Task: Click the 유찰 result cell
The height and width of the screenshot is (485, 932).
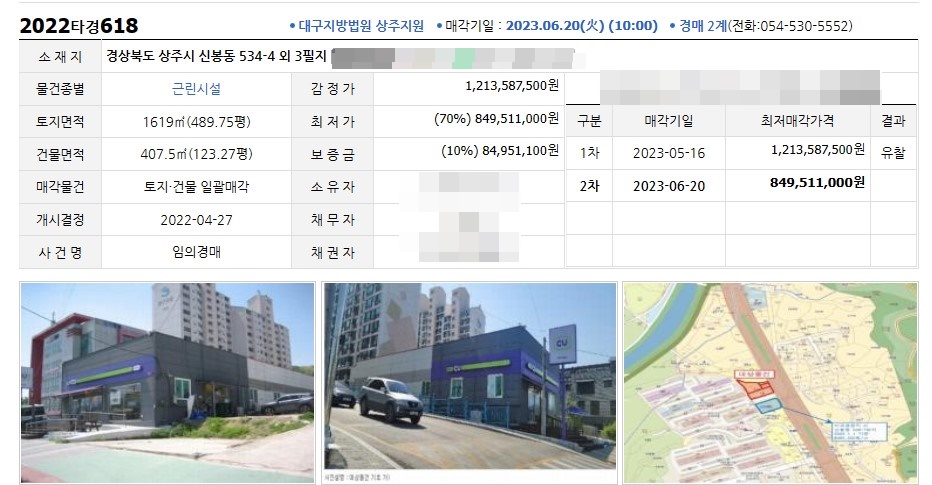Action: [x=893, y=153]
